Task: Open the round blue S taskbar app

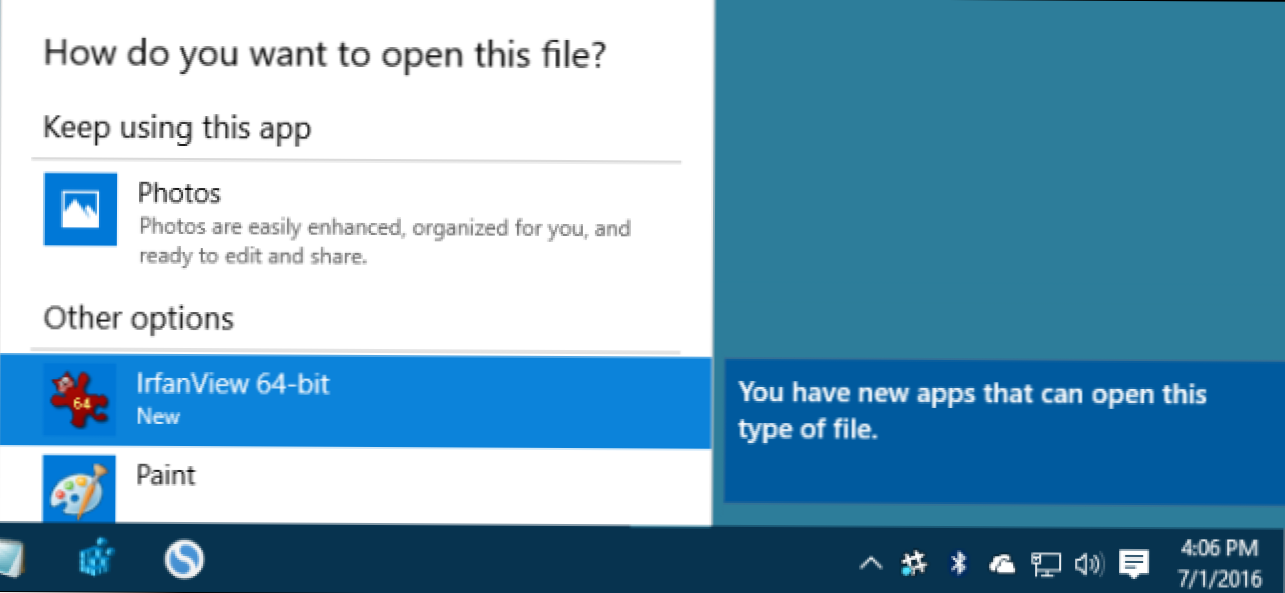Action: click(x=184, y=560)
